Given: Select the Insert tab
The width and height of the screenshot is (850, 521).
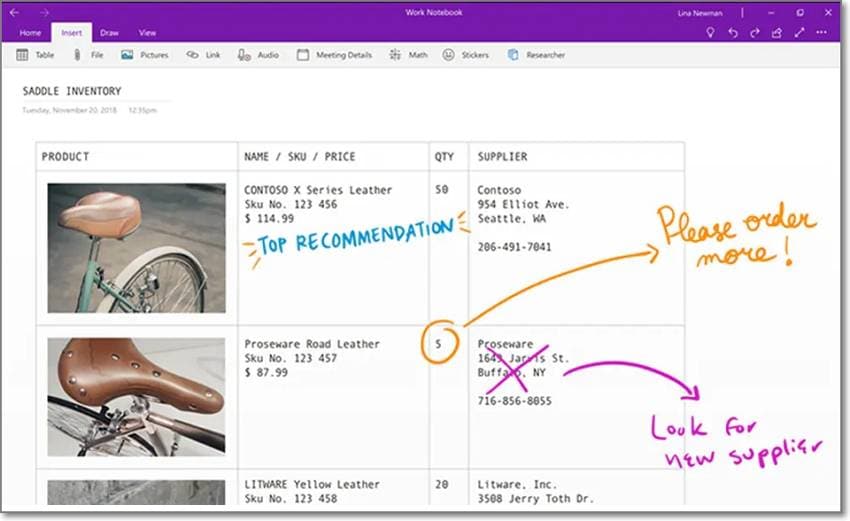Looking at the screenshot, I should [x=72, y=33].
